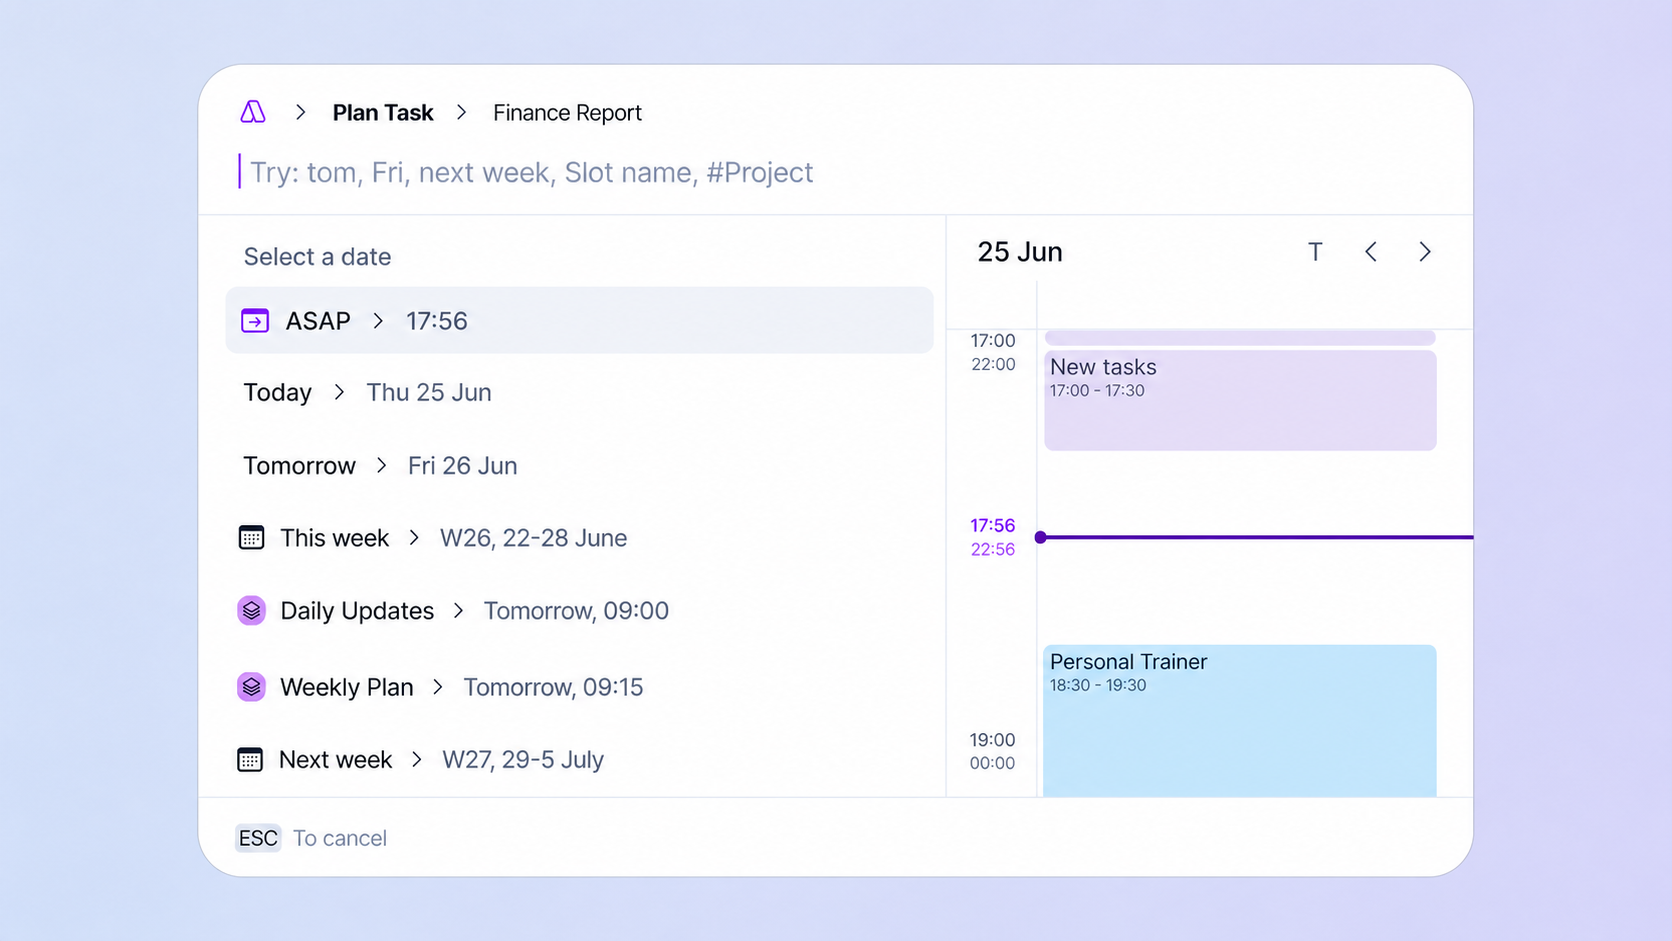This screenshot has width=1672, height=941.
Task: Click the chevron after This week
Action: pos(414,538)
